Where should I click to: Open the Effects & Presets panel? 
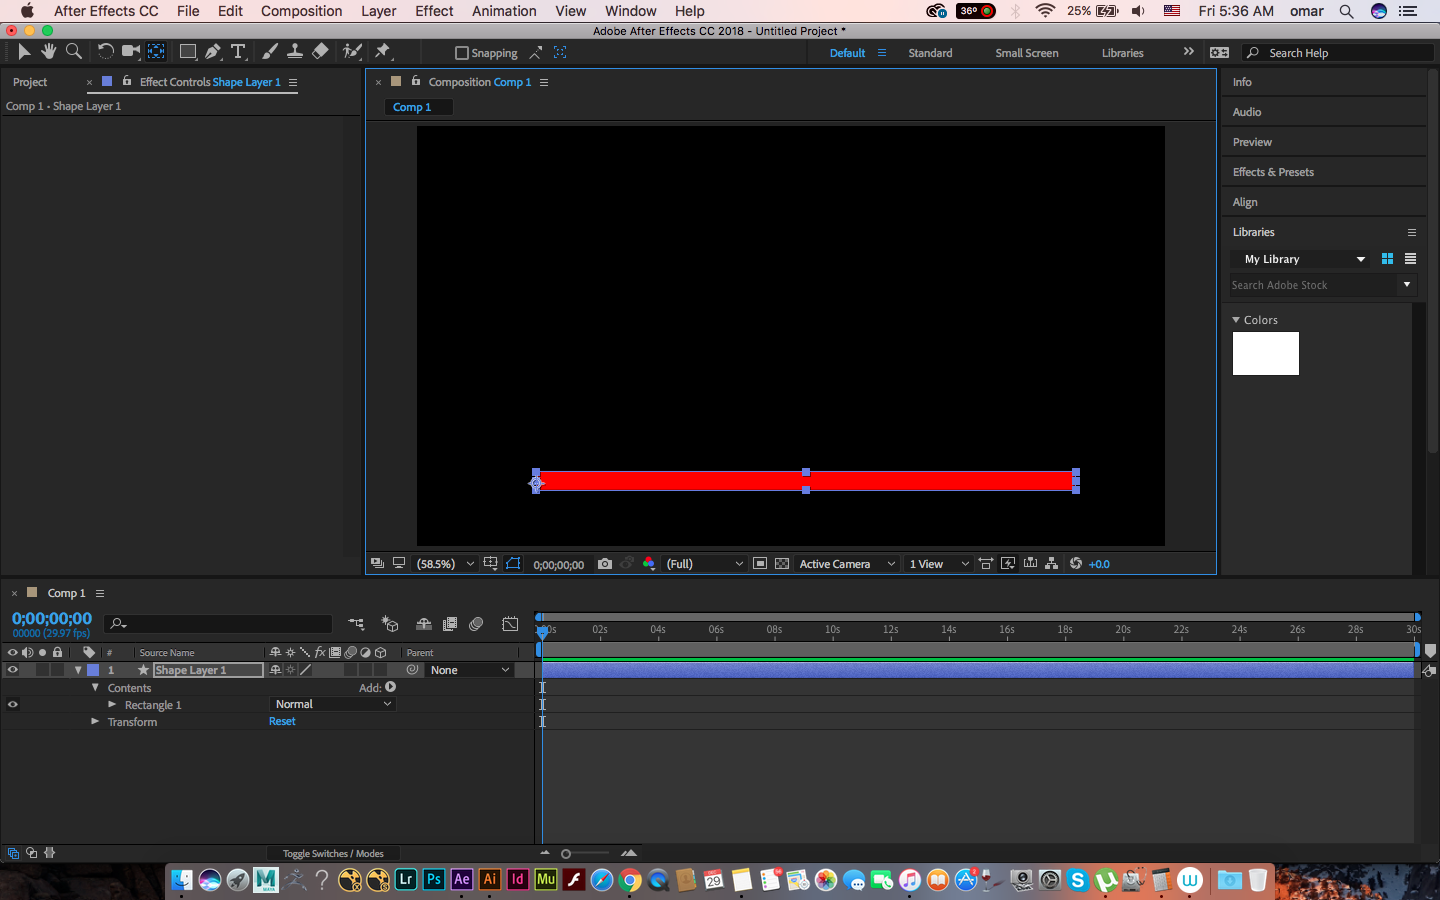[x=1273, y=172]
